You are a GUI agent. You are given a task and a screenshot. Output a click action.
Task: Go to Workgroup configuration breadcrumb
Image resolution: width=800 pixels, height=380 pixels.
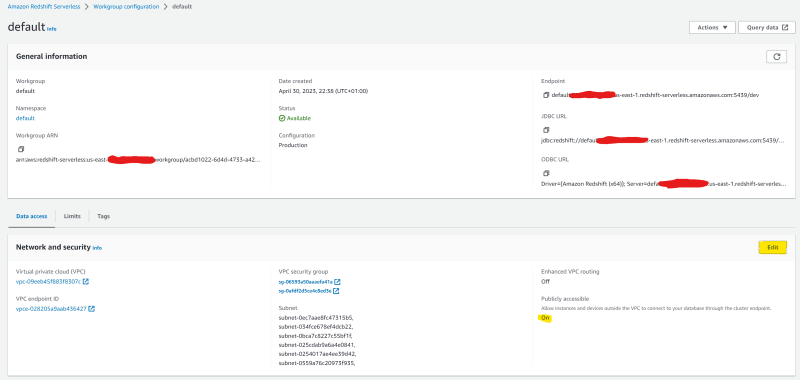coord(126,7)
